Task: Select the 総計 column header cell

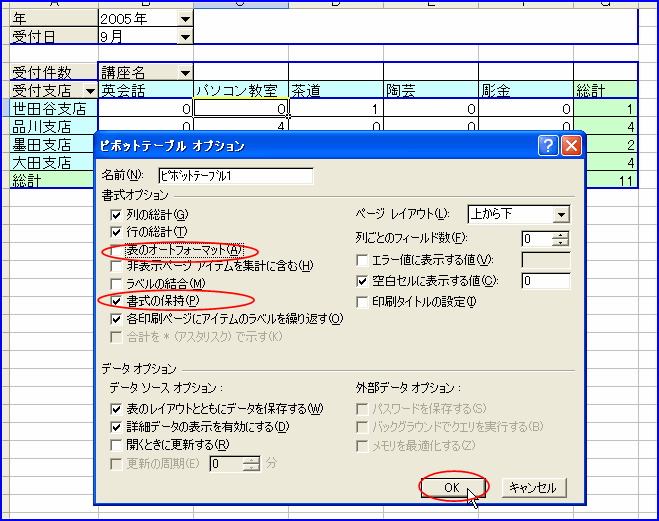Action: coord(606,90)
